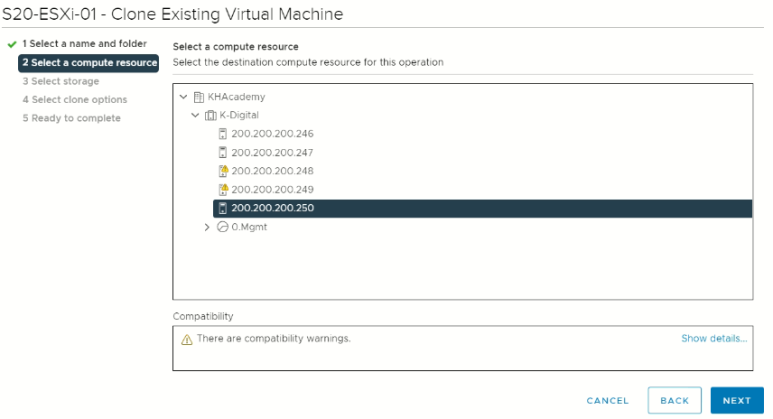Select the KHAcademy datacenter label
The width and height of the screenshot is (773, 419).
236,97
